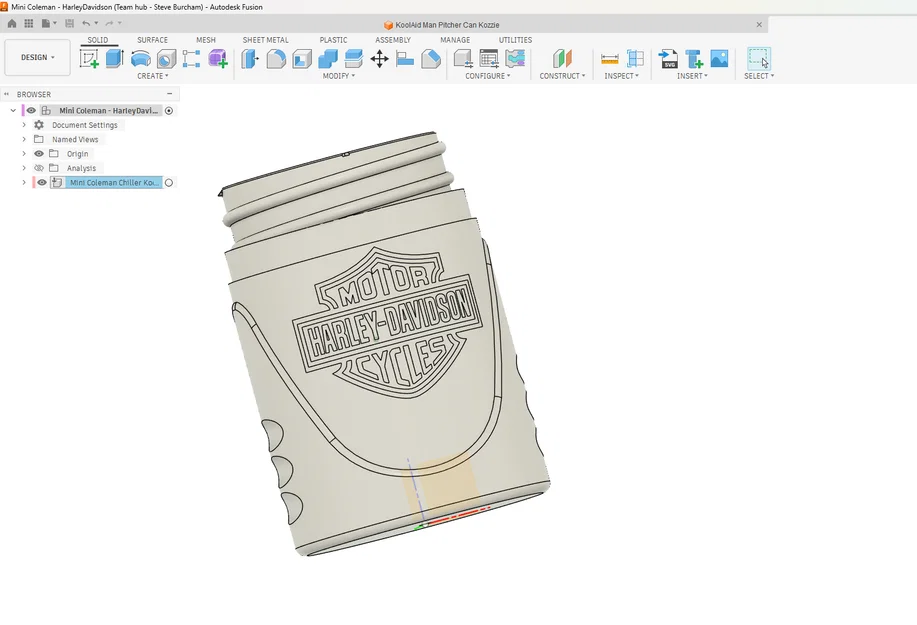
Task: Expand the Named Views node
Action: pos(24,139)
